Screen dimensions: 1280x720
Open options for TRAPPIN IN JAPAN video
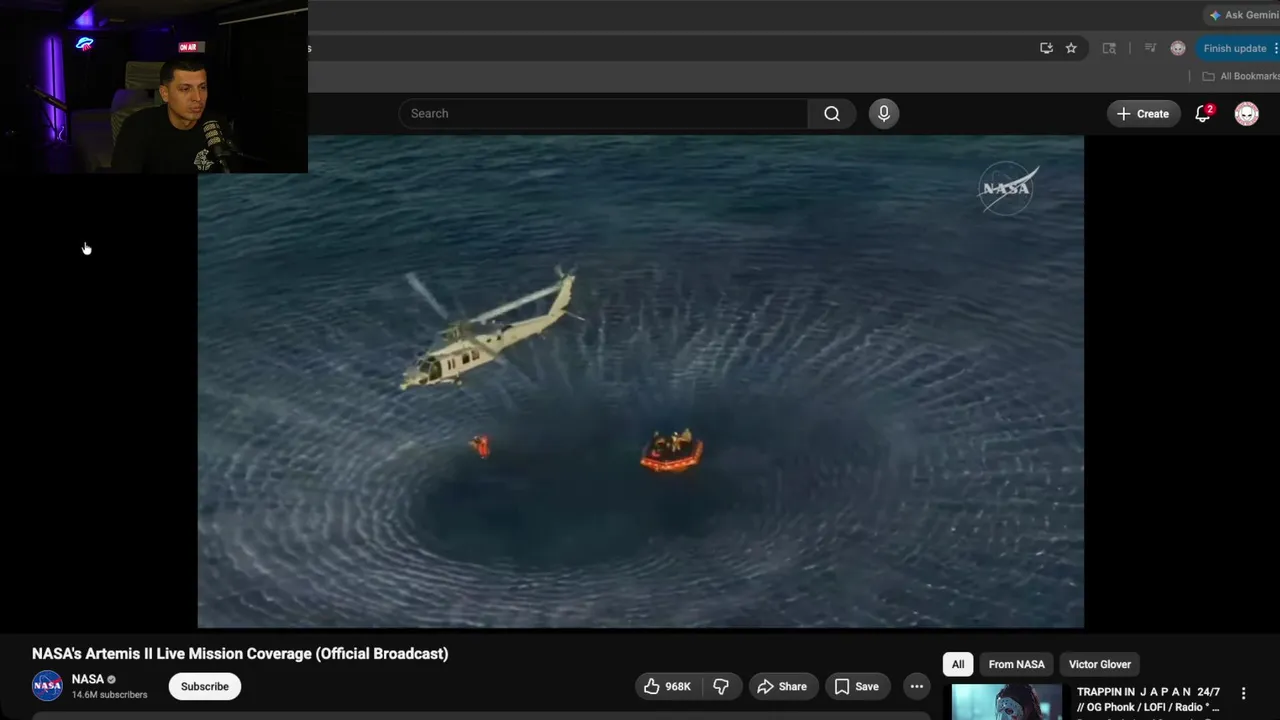click(1243, 693)
